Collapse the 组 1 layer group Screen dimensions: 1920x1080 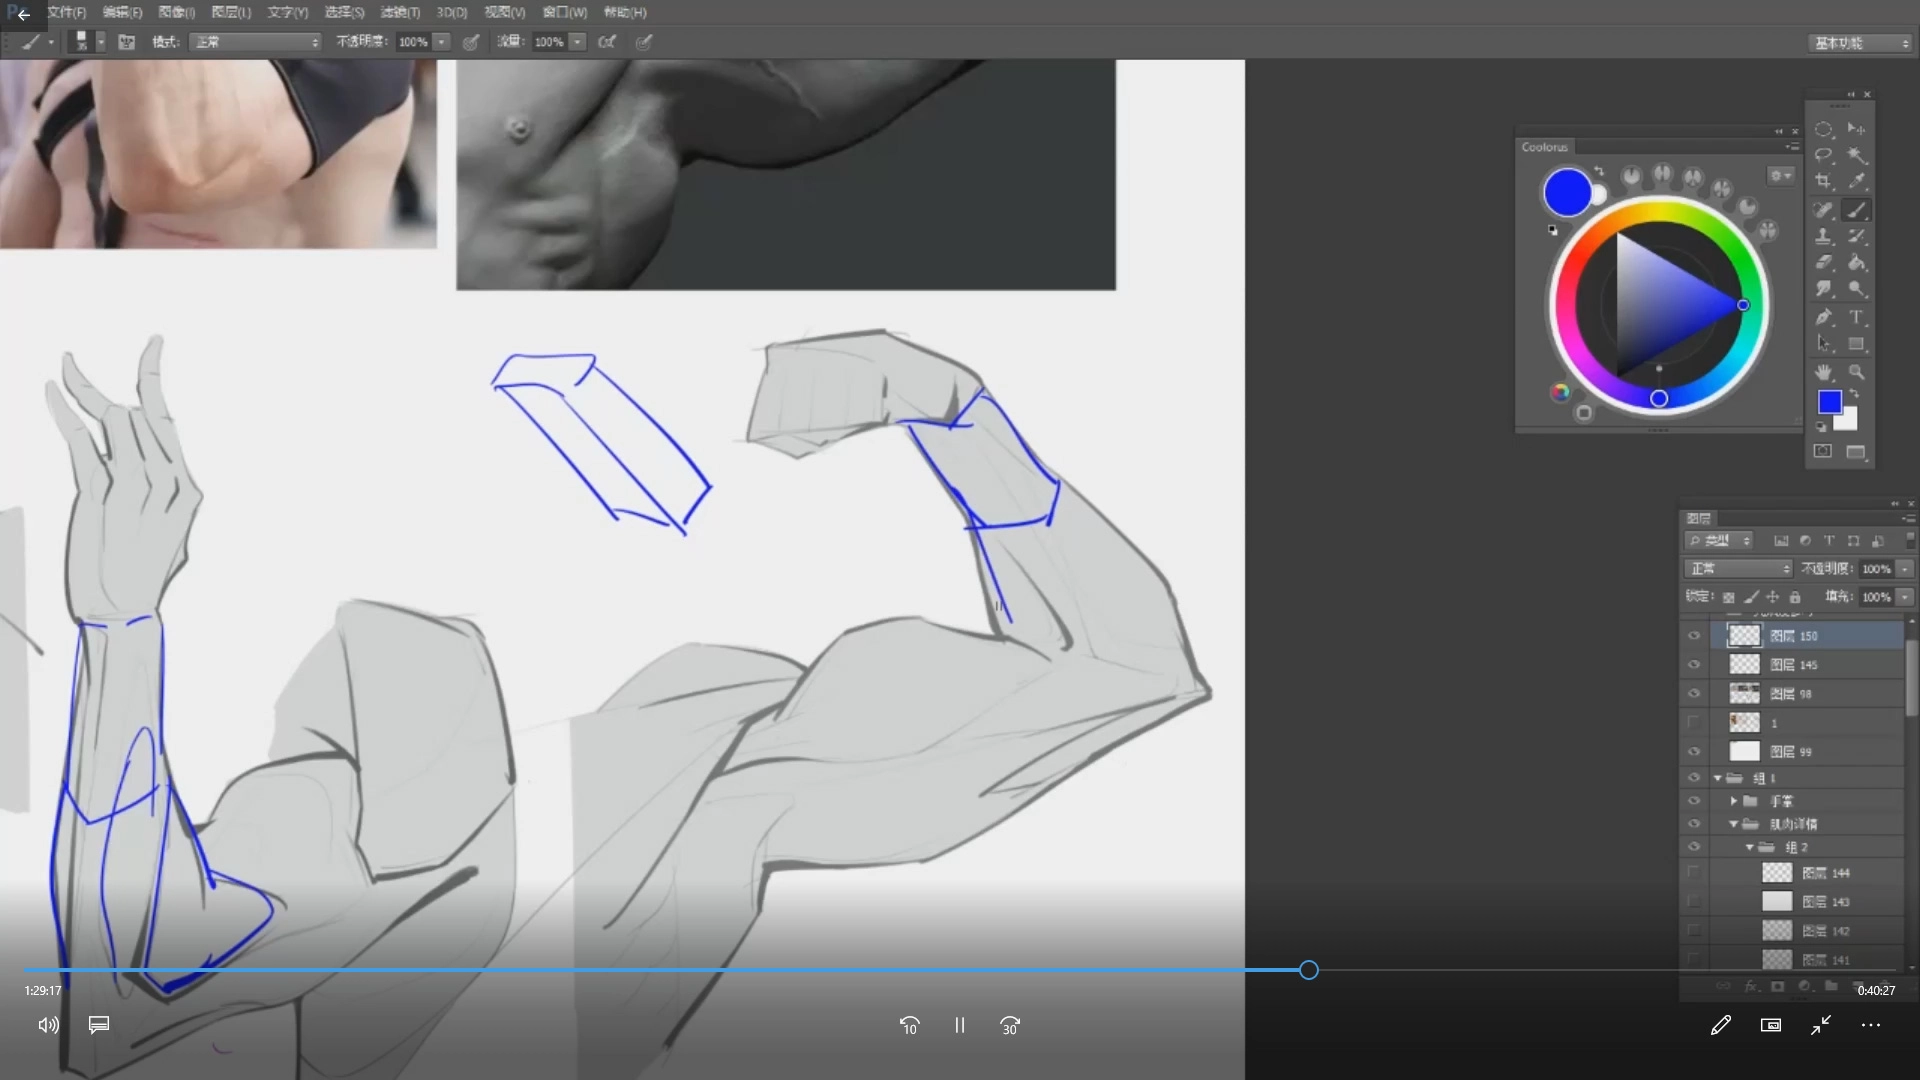click(x=1718, y=778)
